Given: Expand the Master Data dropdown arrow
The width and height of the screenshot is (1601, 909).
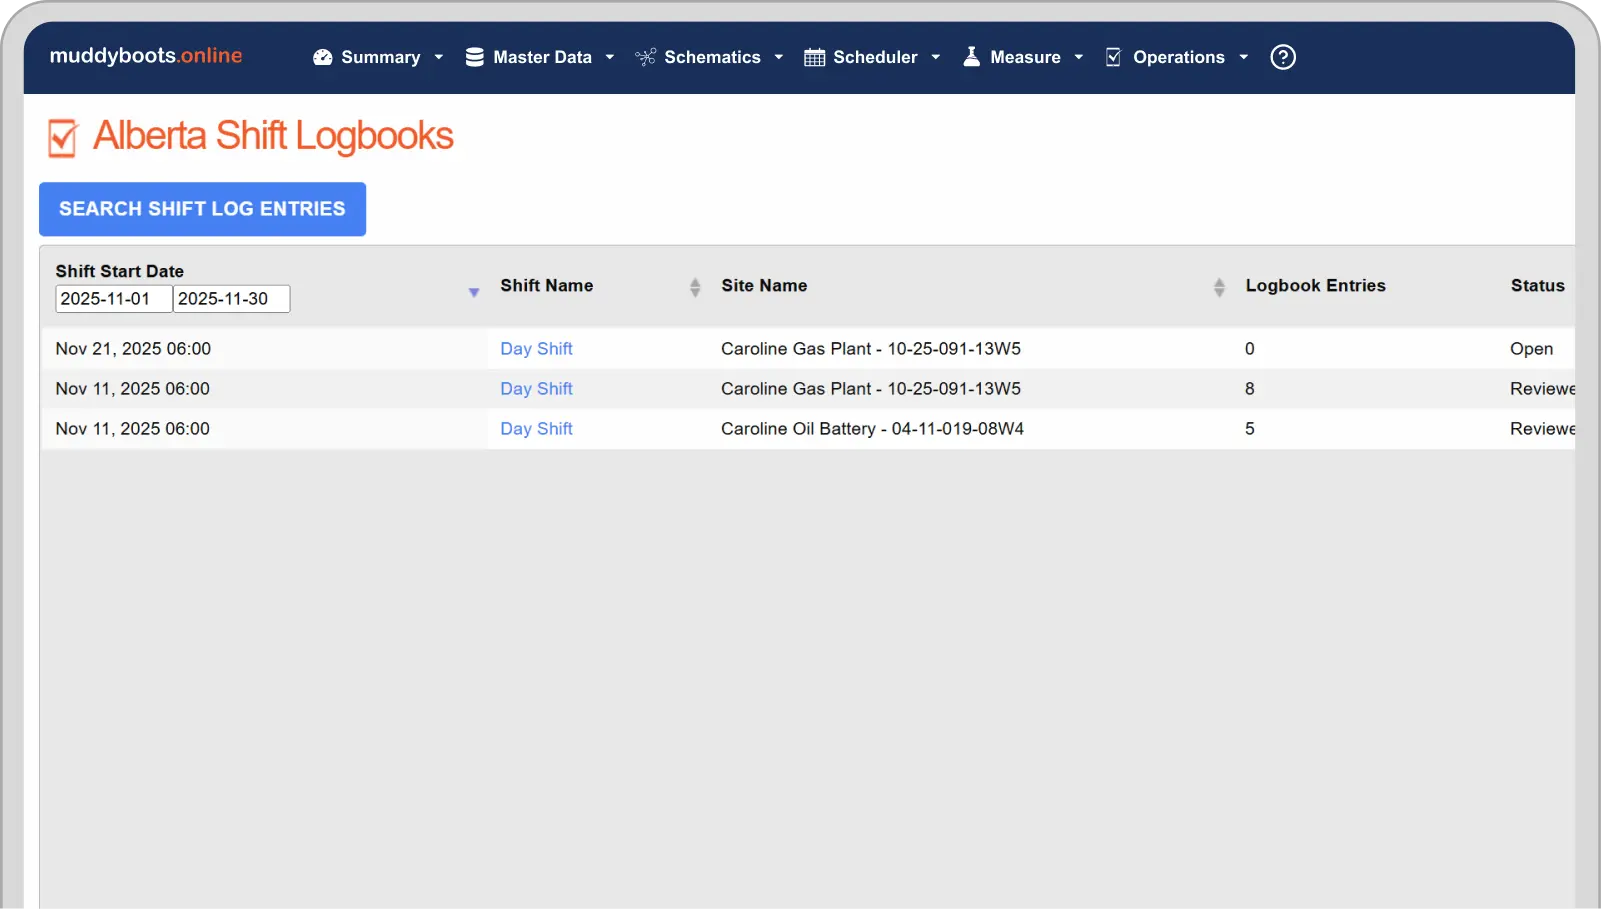Looking at the screenshot, I should point(610,58).
